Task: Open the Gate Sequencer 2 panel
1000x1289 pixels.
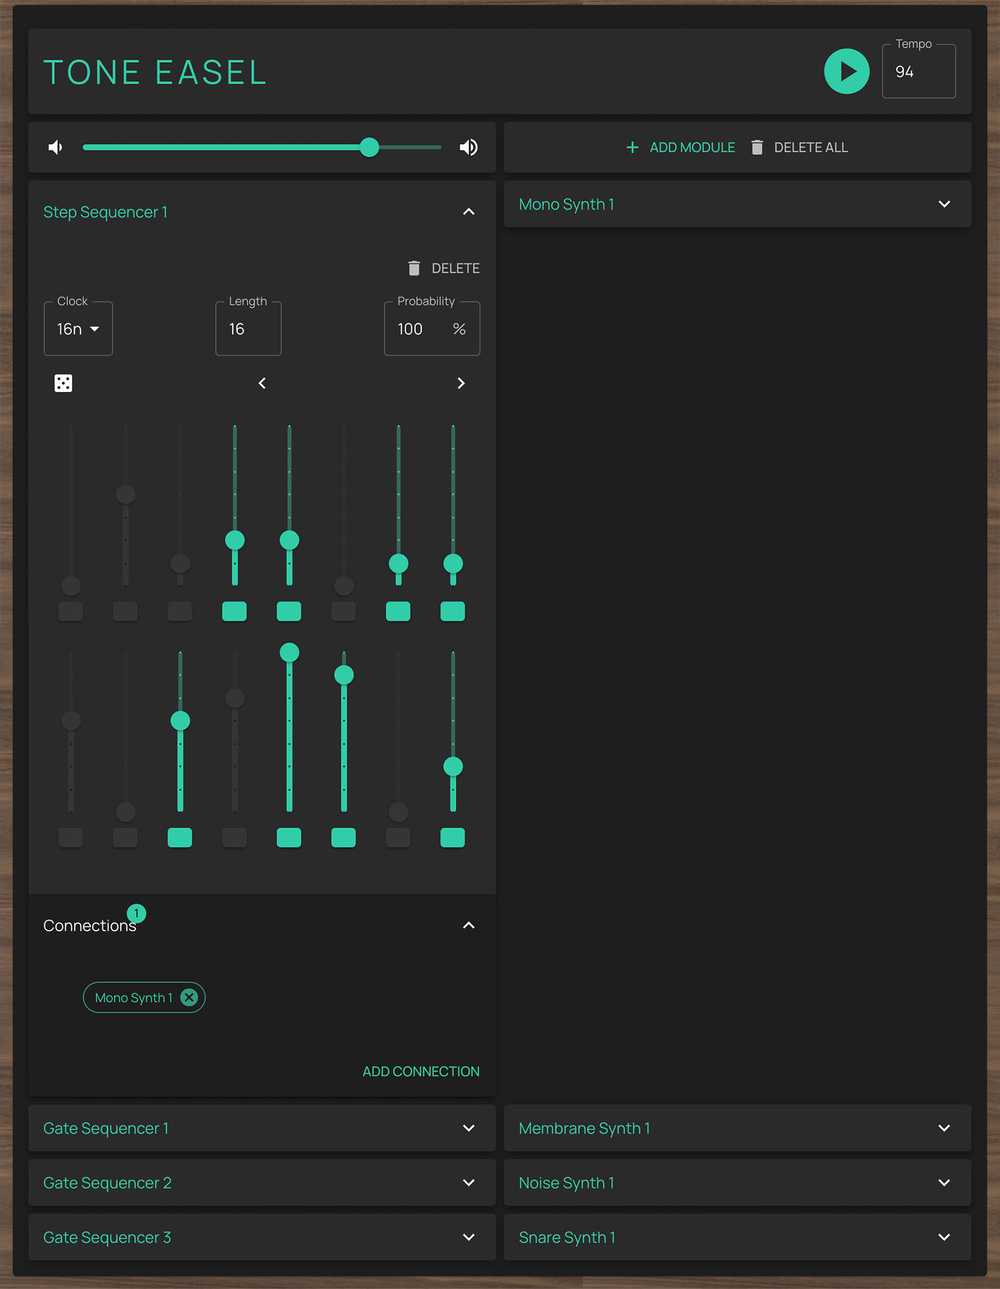Action: pyautogui.click(x=468, y=1182)
